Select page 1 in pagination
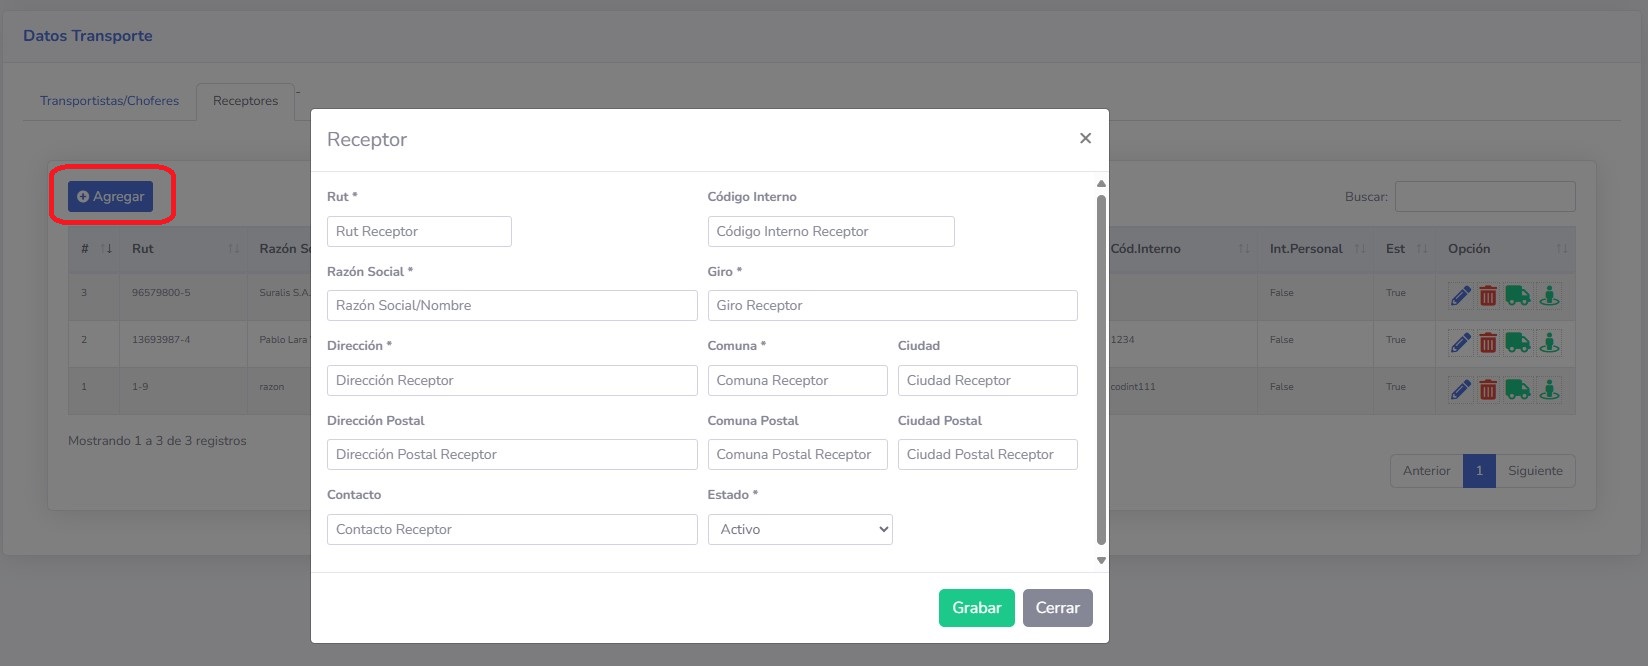 tap(1479, 471)
